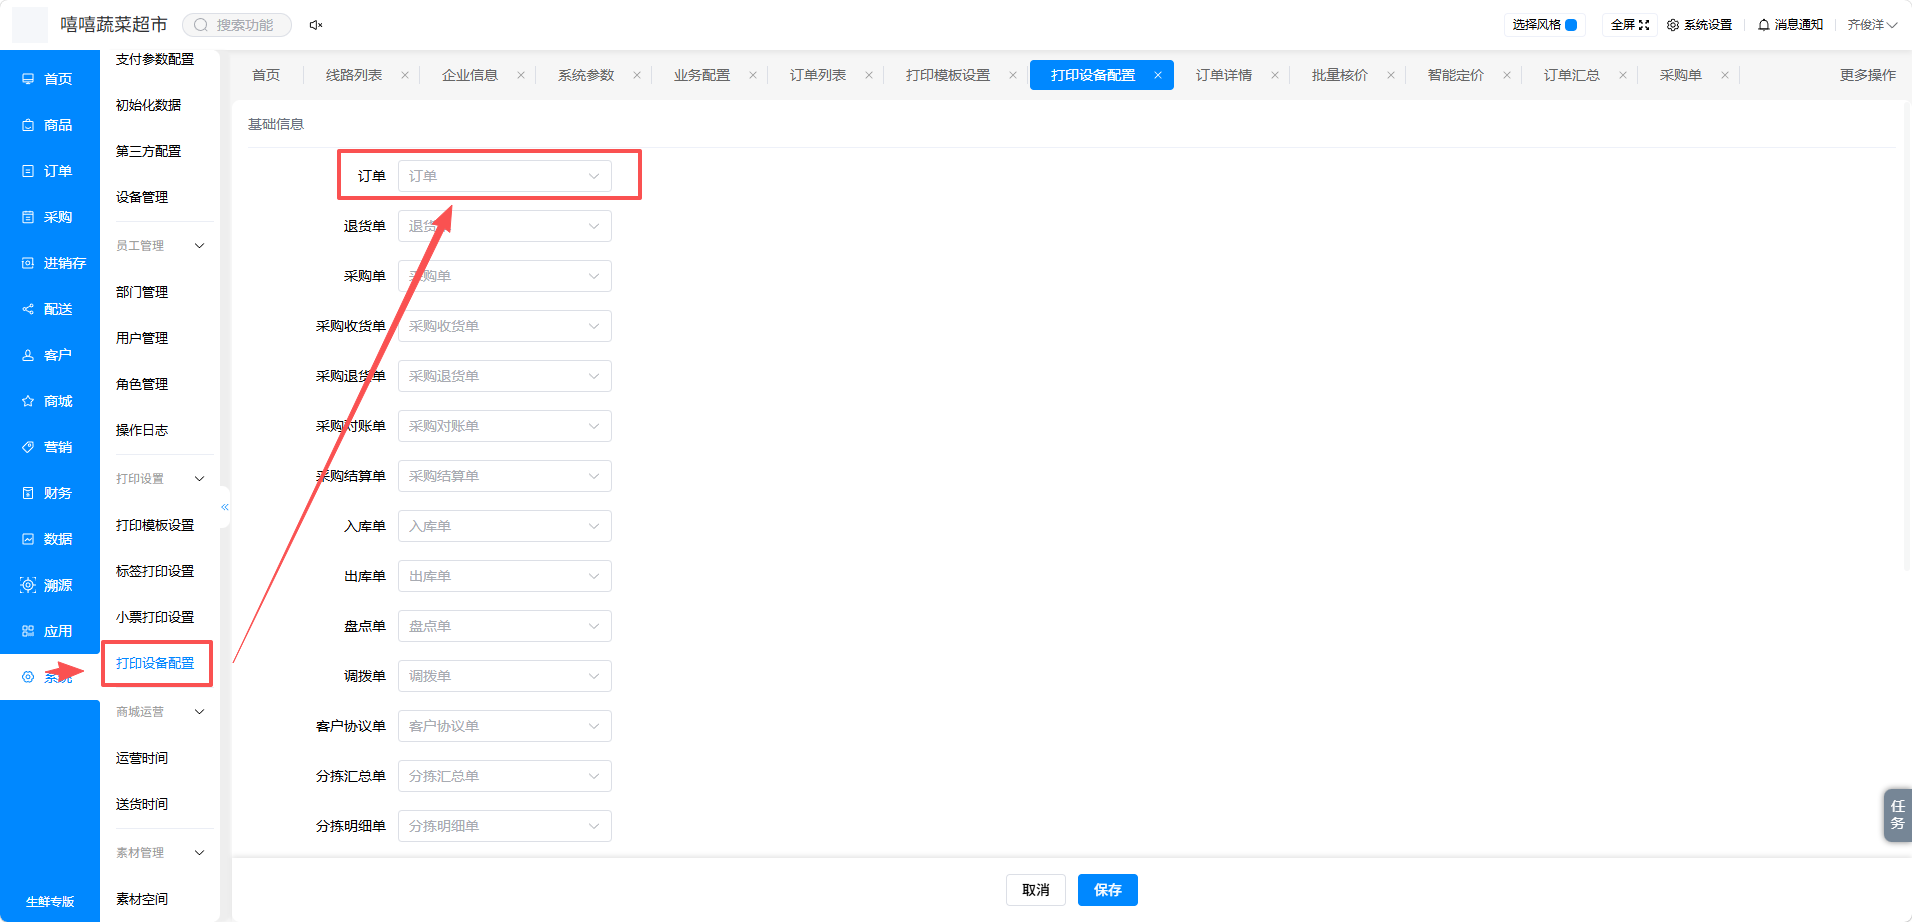This screenshot has width=1912, height=922.
Task: Open 消息通知 bell notifications
Action: click(1764, 25)
